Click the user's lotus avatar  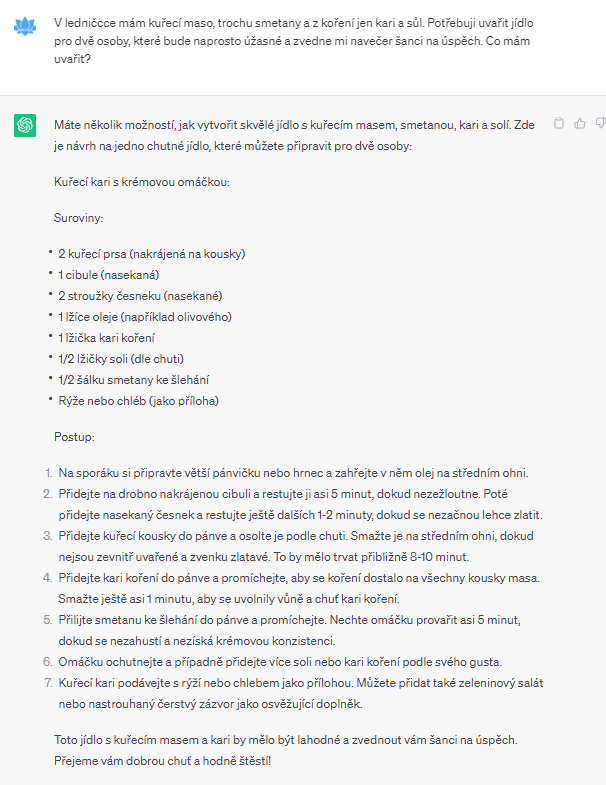point(25,27)
